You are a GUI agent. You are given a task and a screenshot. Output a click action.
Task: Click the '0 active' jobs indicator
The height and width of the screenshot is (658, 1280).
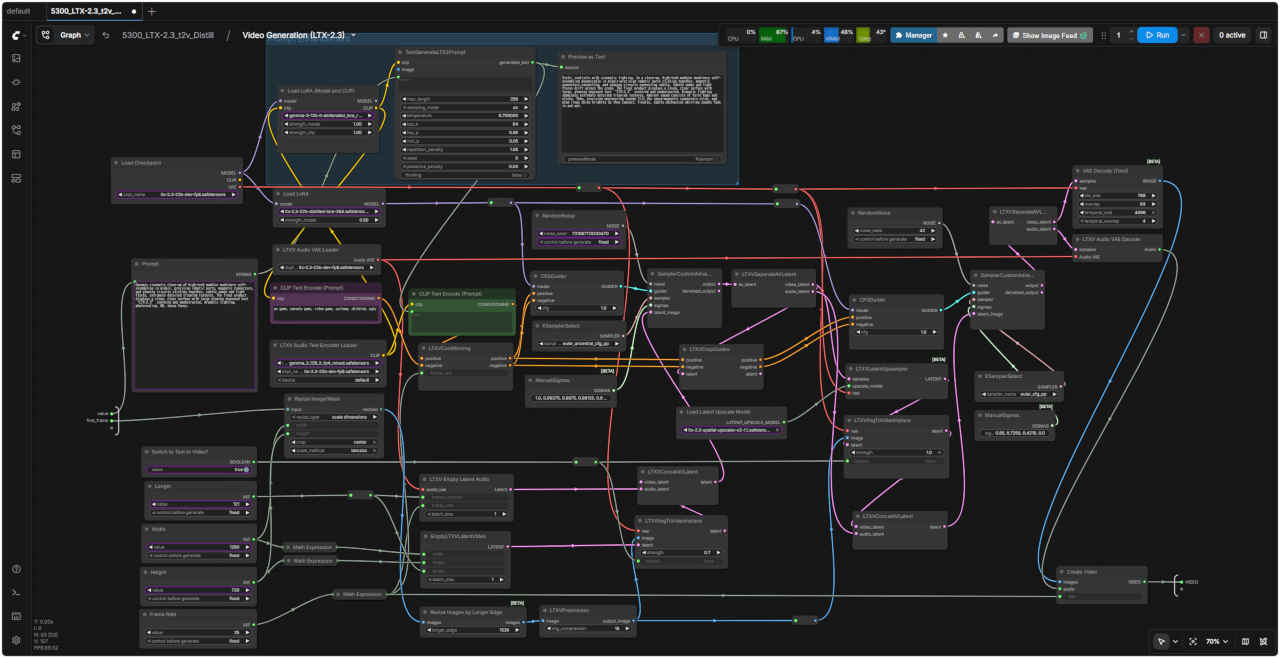click(x=1231, y=35)
